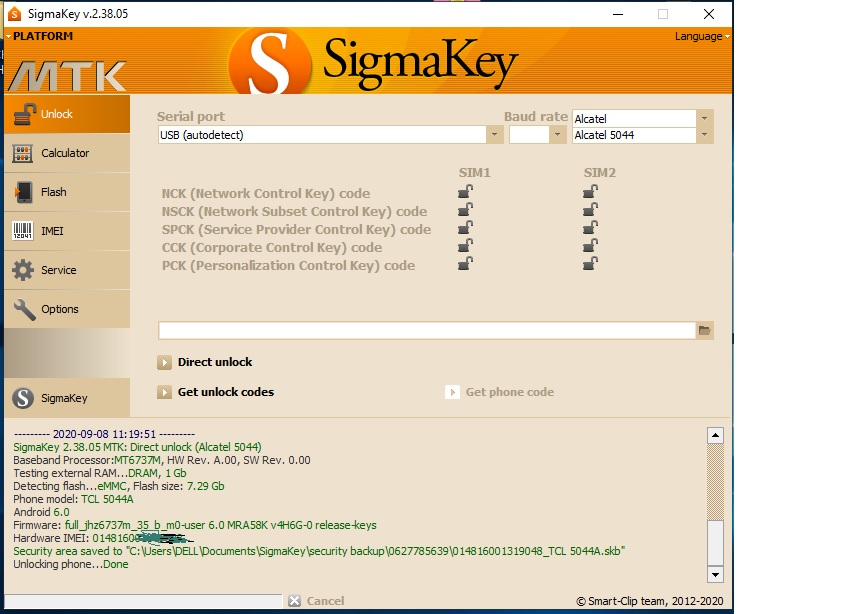Click the Smart-Clip team copyright text

[650, 601]
